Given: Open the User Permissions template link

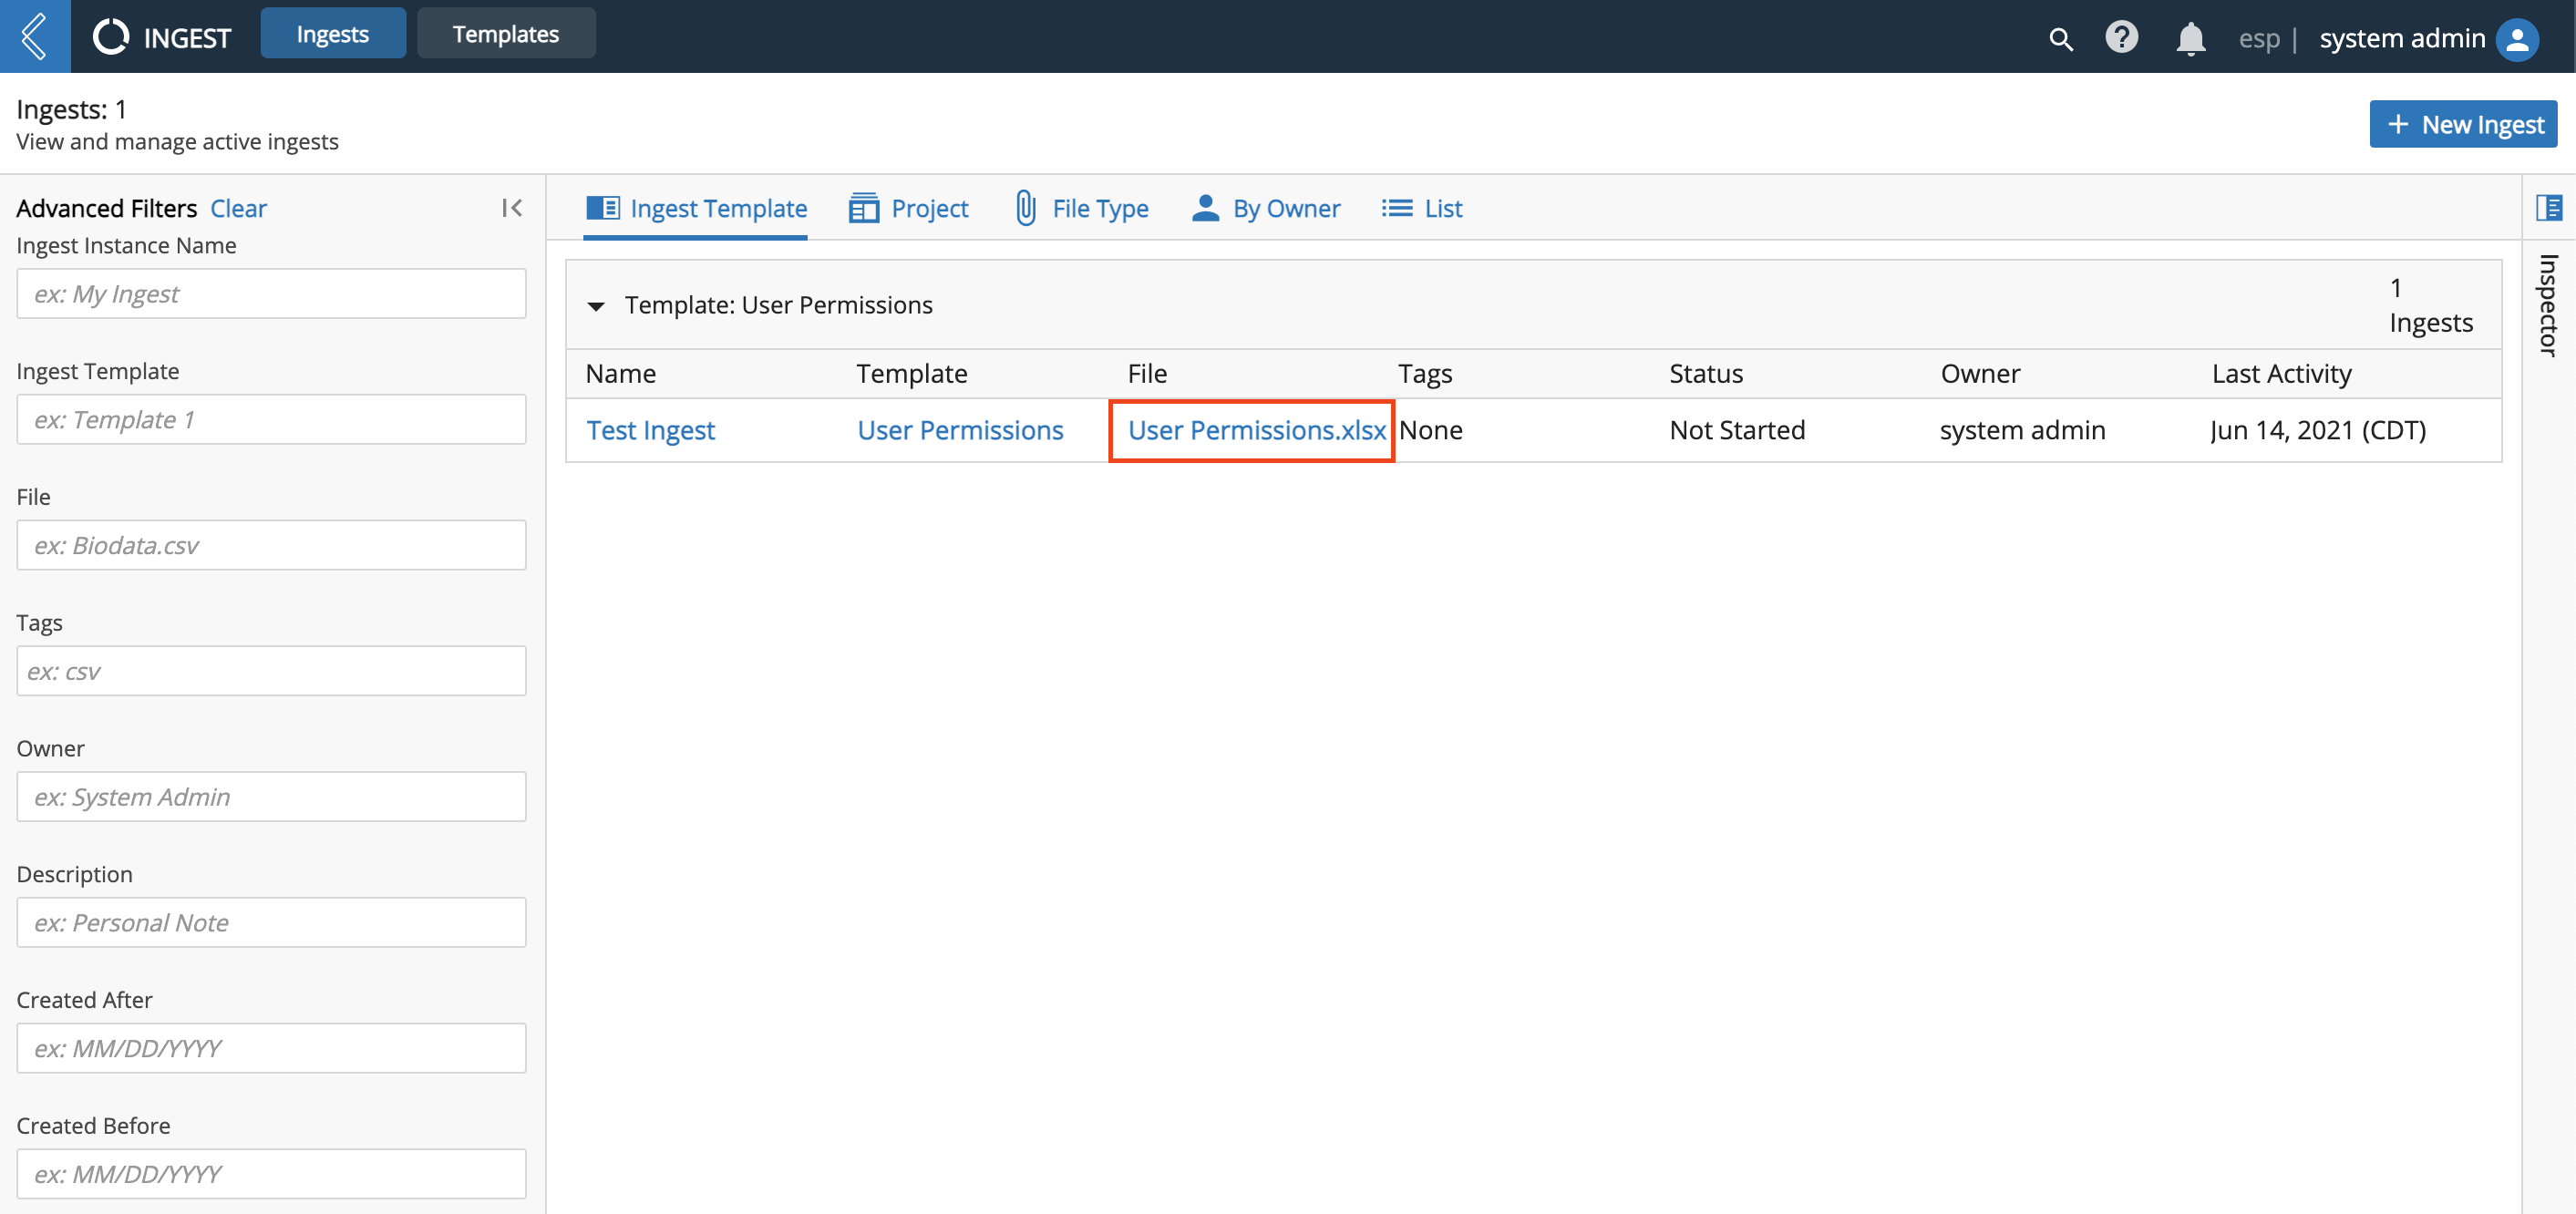Looking at the screenshot, I should pyautogui.click(x=960, y=430).
